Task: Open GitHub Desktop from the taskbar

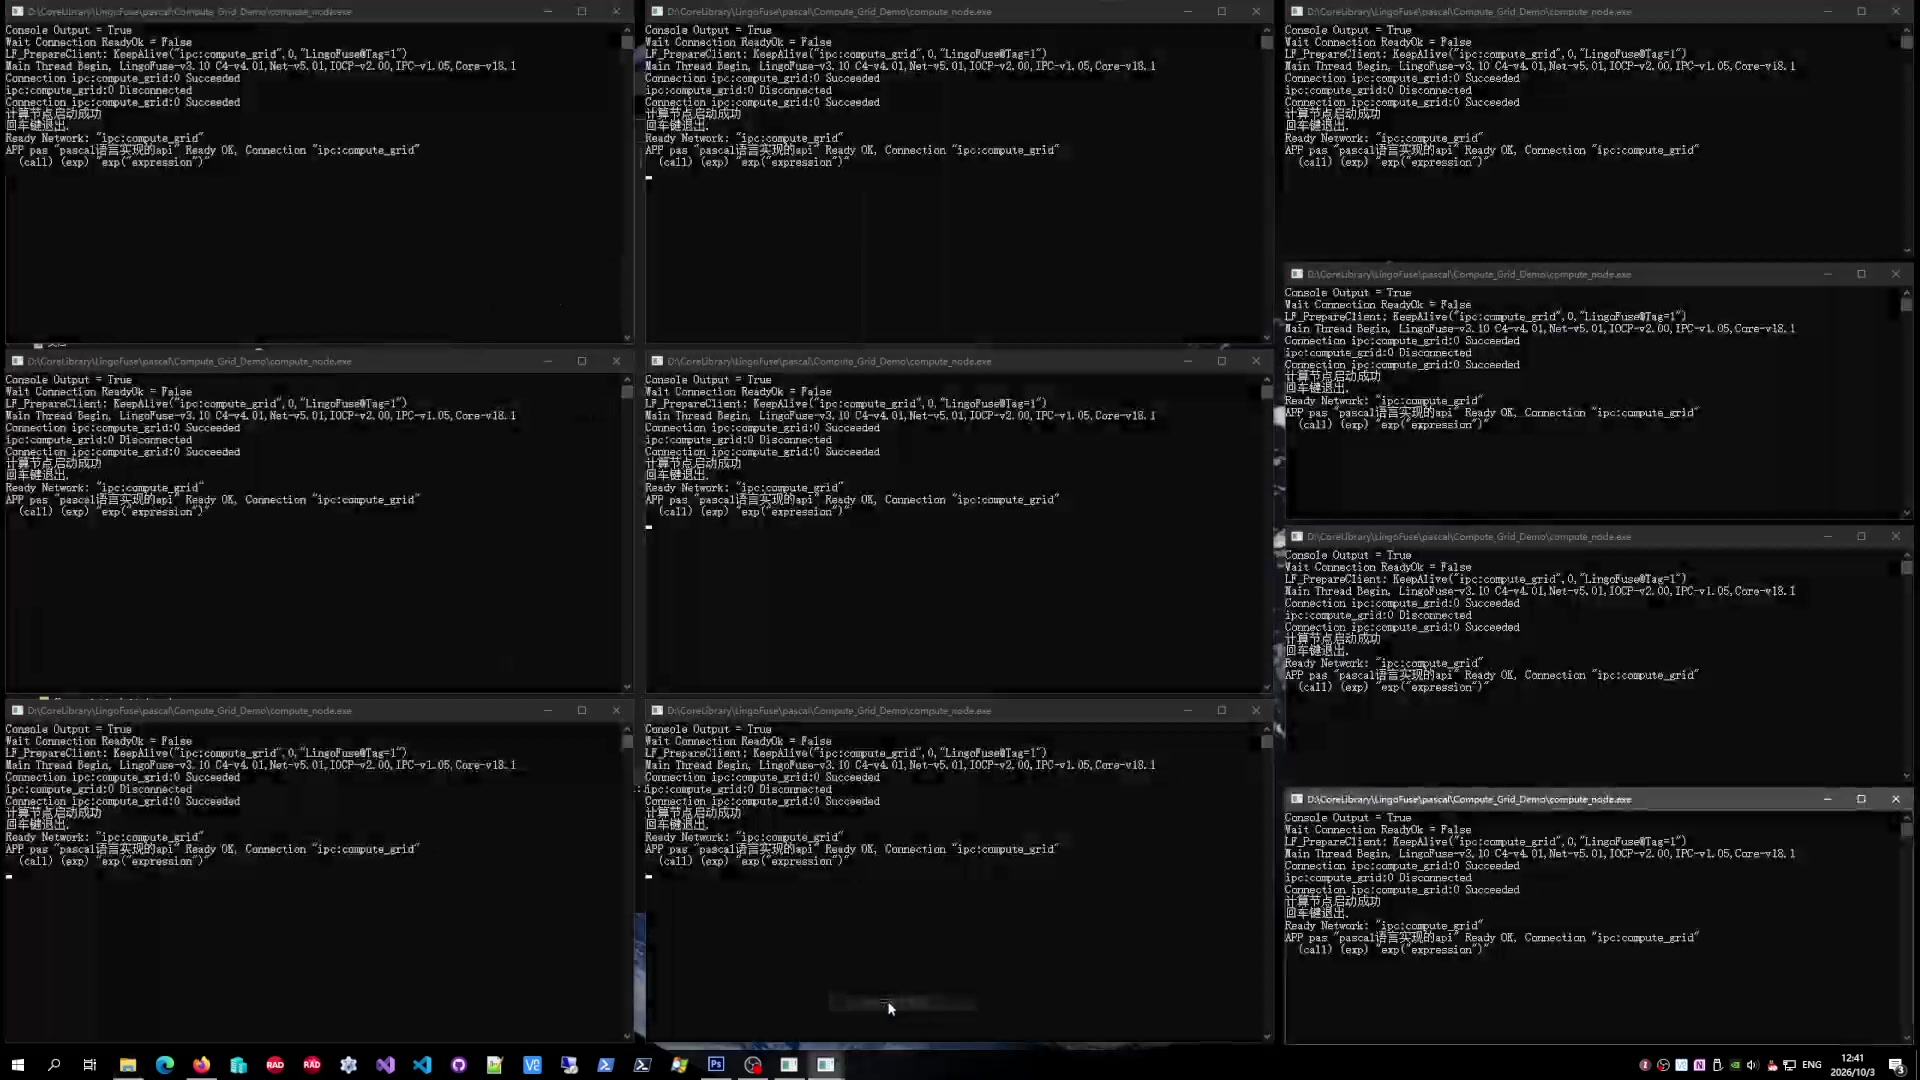Action: coord(459,1065)
